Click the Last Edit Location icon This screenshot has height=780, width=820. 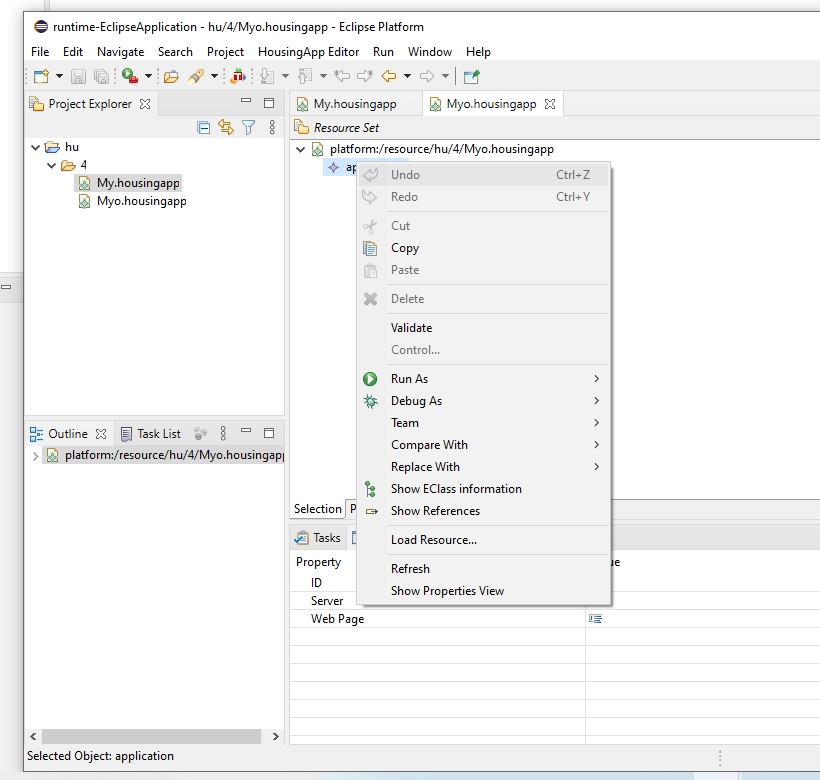point(342,76)
